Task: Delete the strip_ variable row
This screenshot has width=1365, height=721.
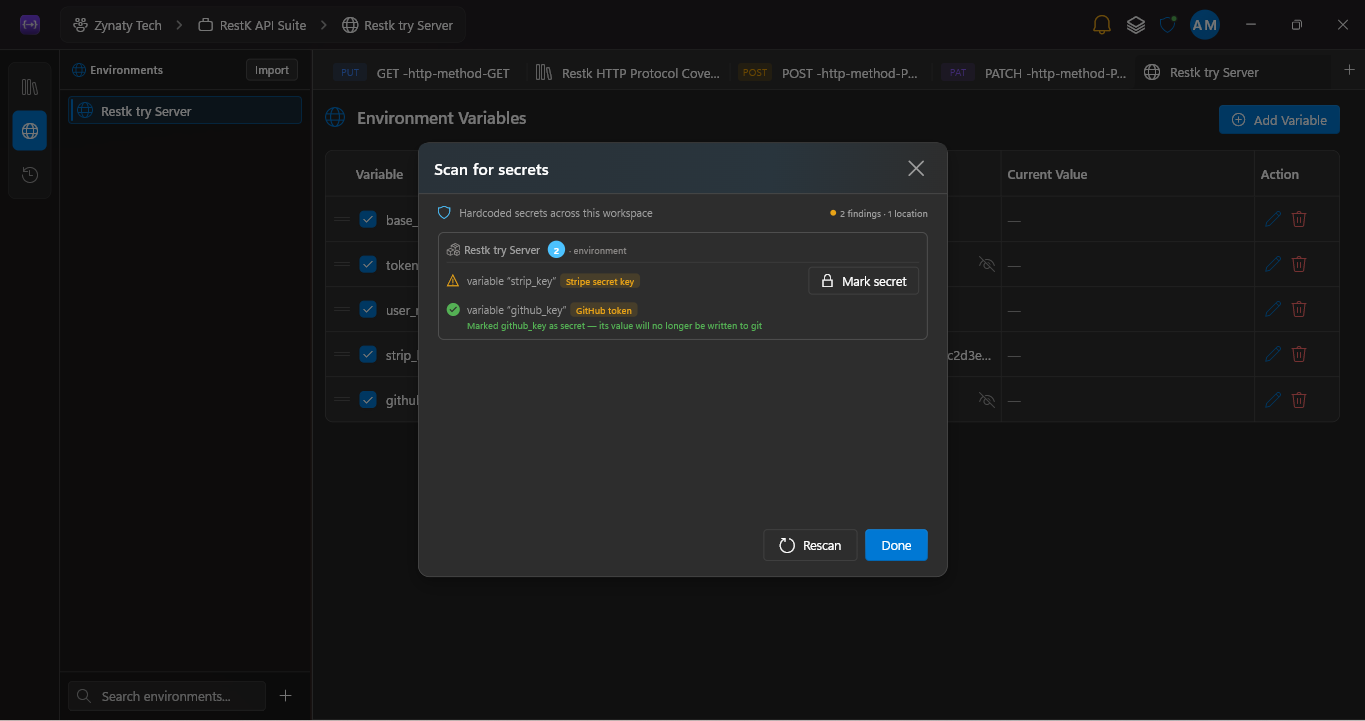Action: pos(1299,354)
